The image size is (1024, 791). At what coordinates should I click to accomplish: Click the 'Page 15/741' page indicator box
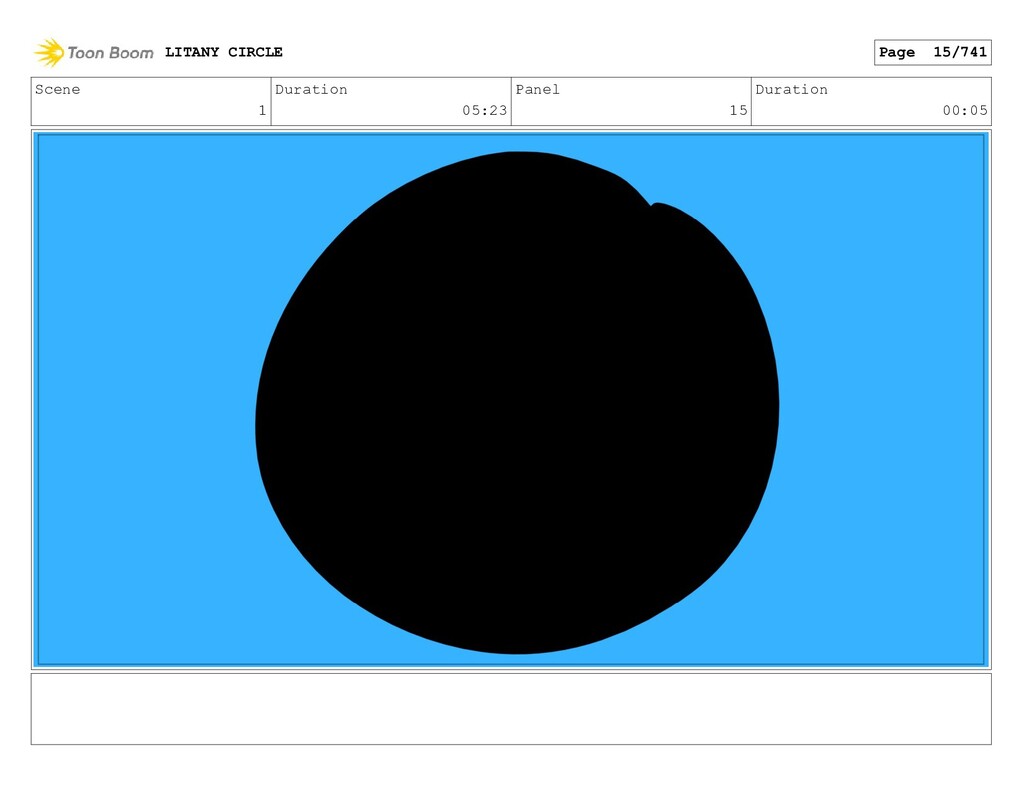[x=933, y=52]
